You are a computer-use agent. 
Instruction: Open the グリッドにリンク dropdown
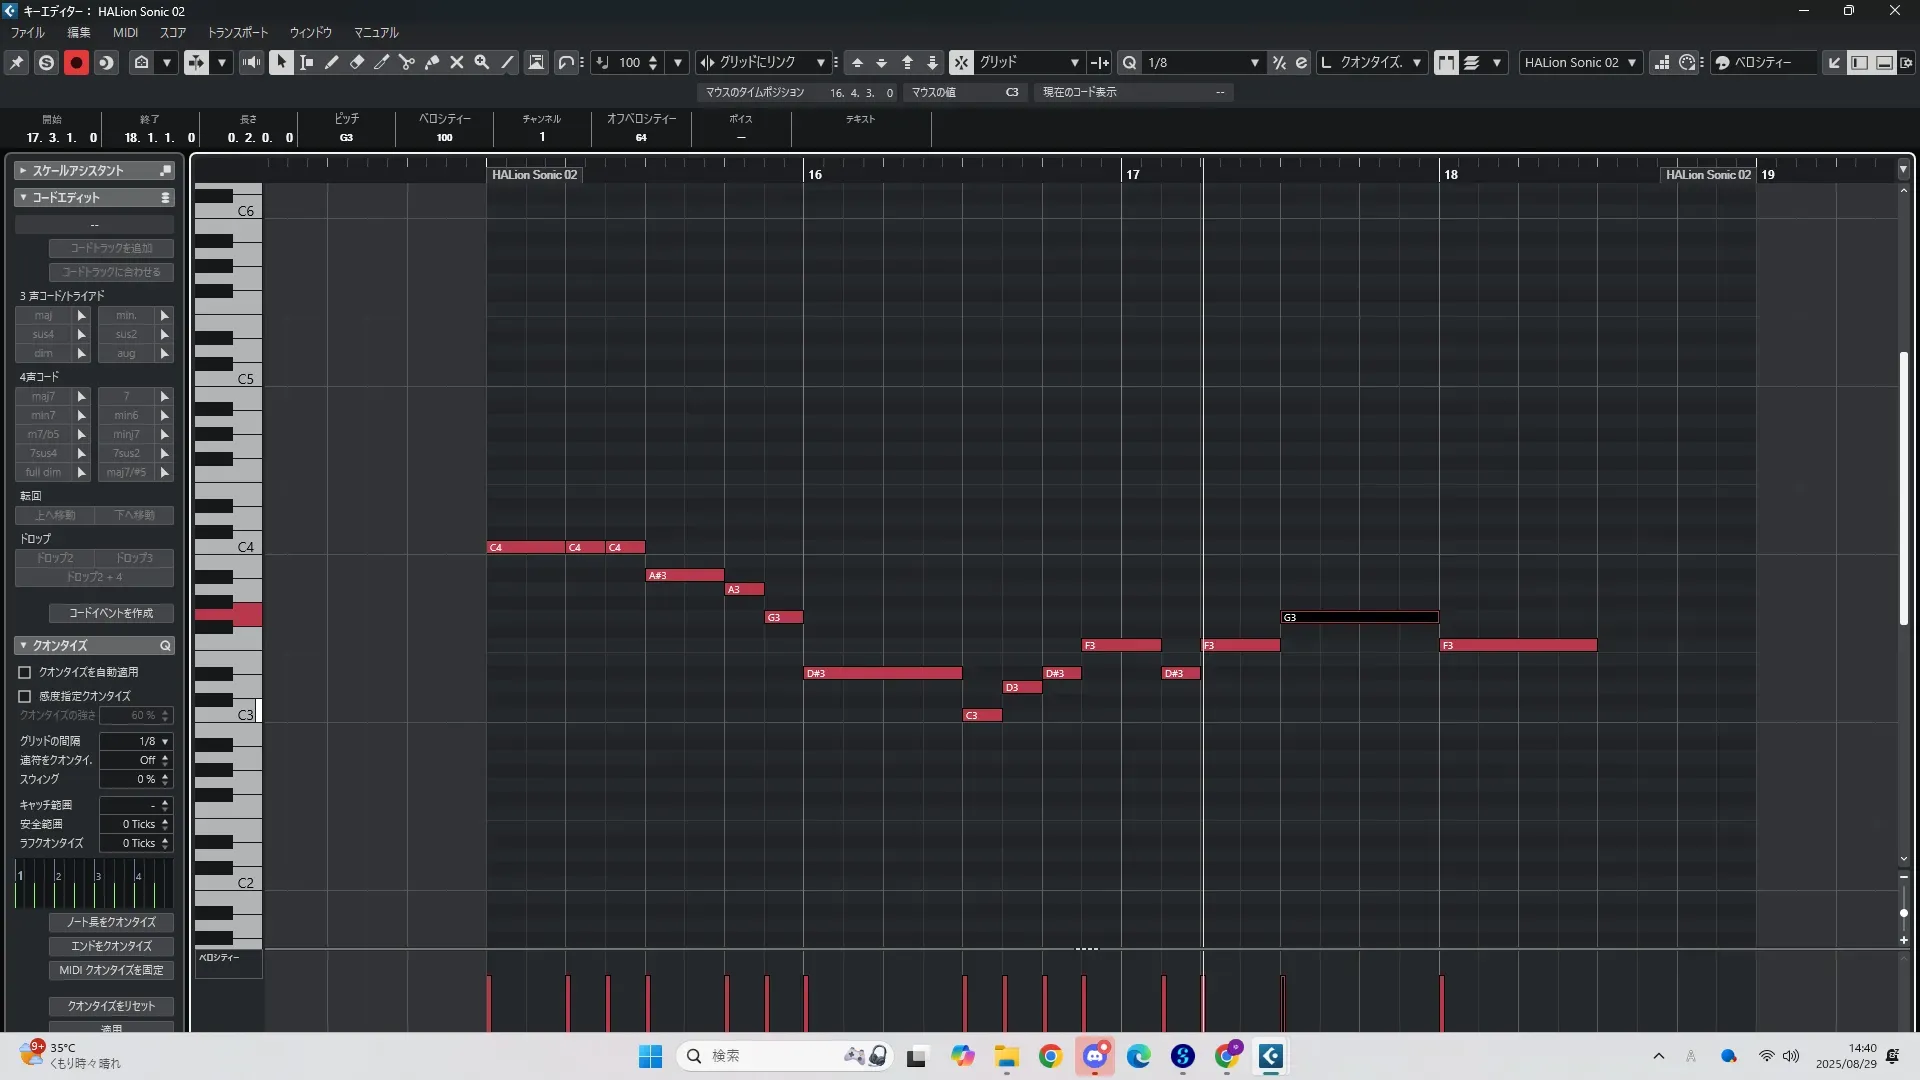[820, 62]
